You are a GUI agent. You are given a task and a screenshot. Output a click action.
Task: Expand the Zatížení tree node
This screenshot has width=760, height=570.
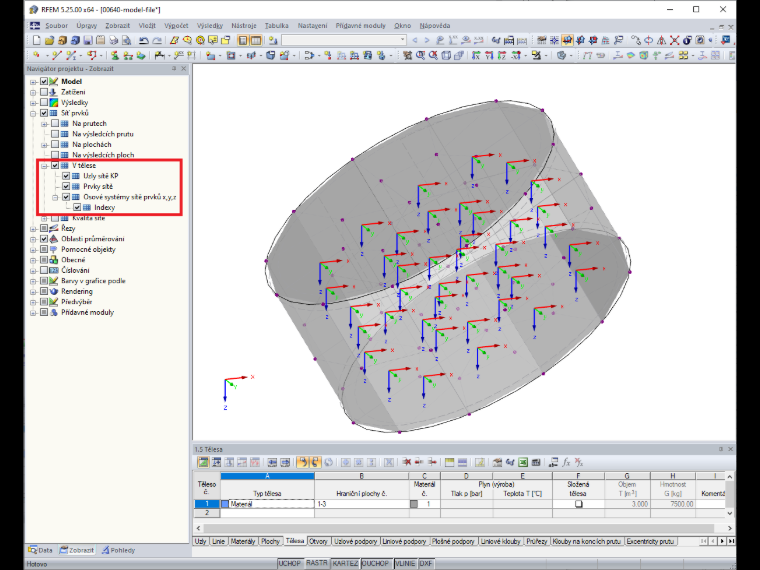coord(33,93)
